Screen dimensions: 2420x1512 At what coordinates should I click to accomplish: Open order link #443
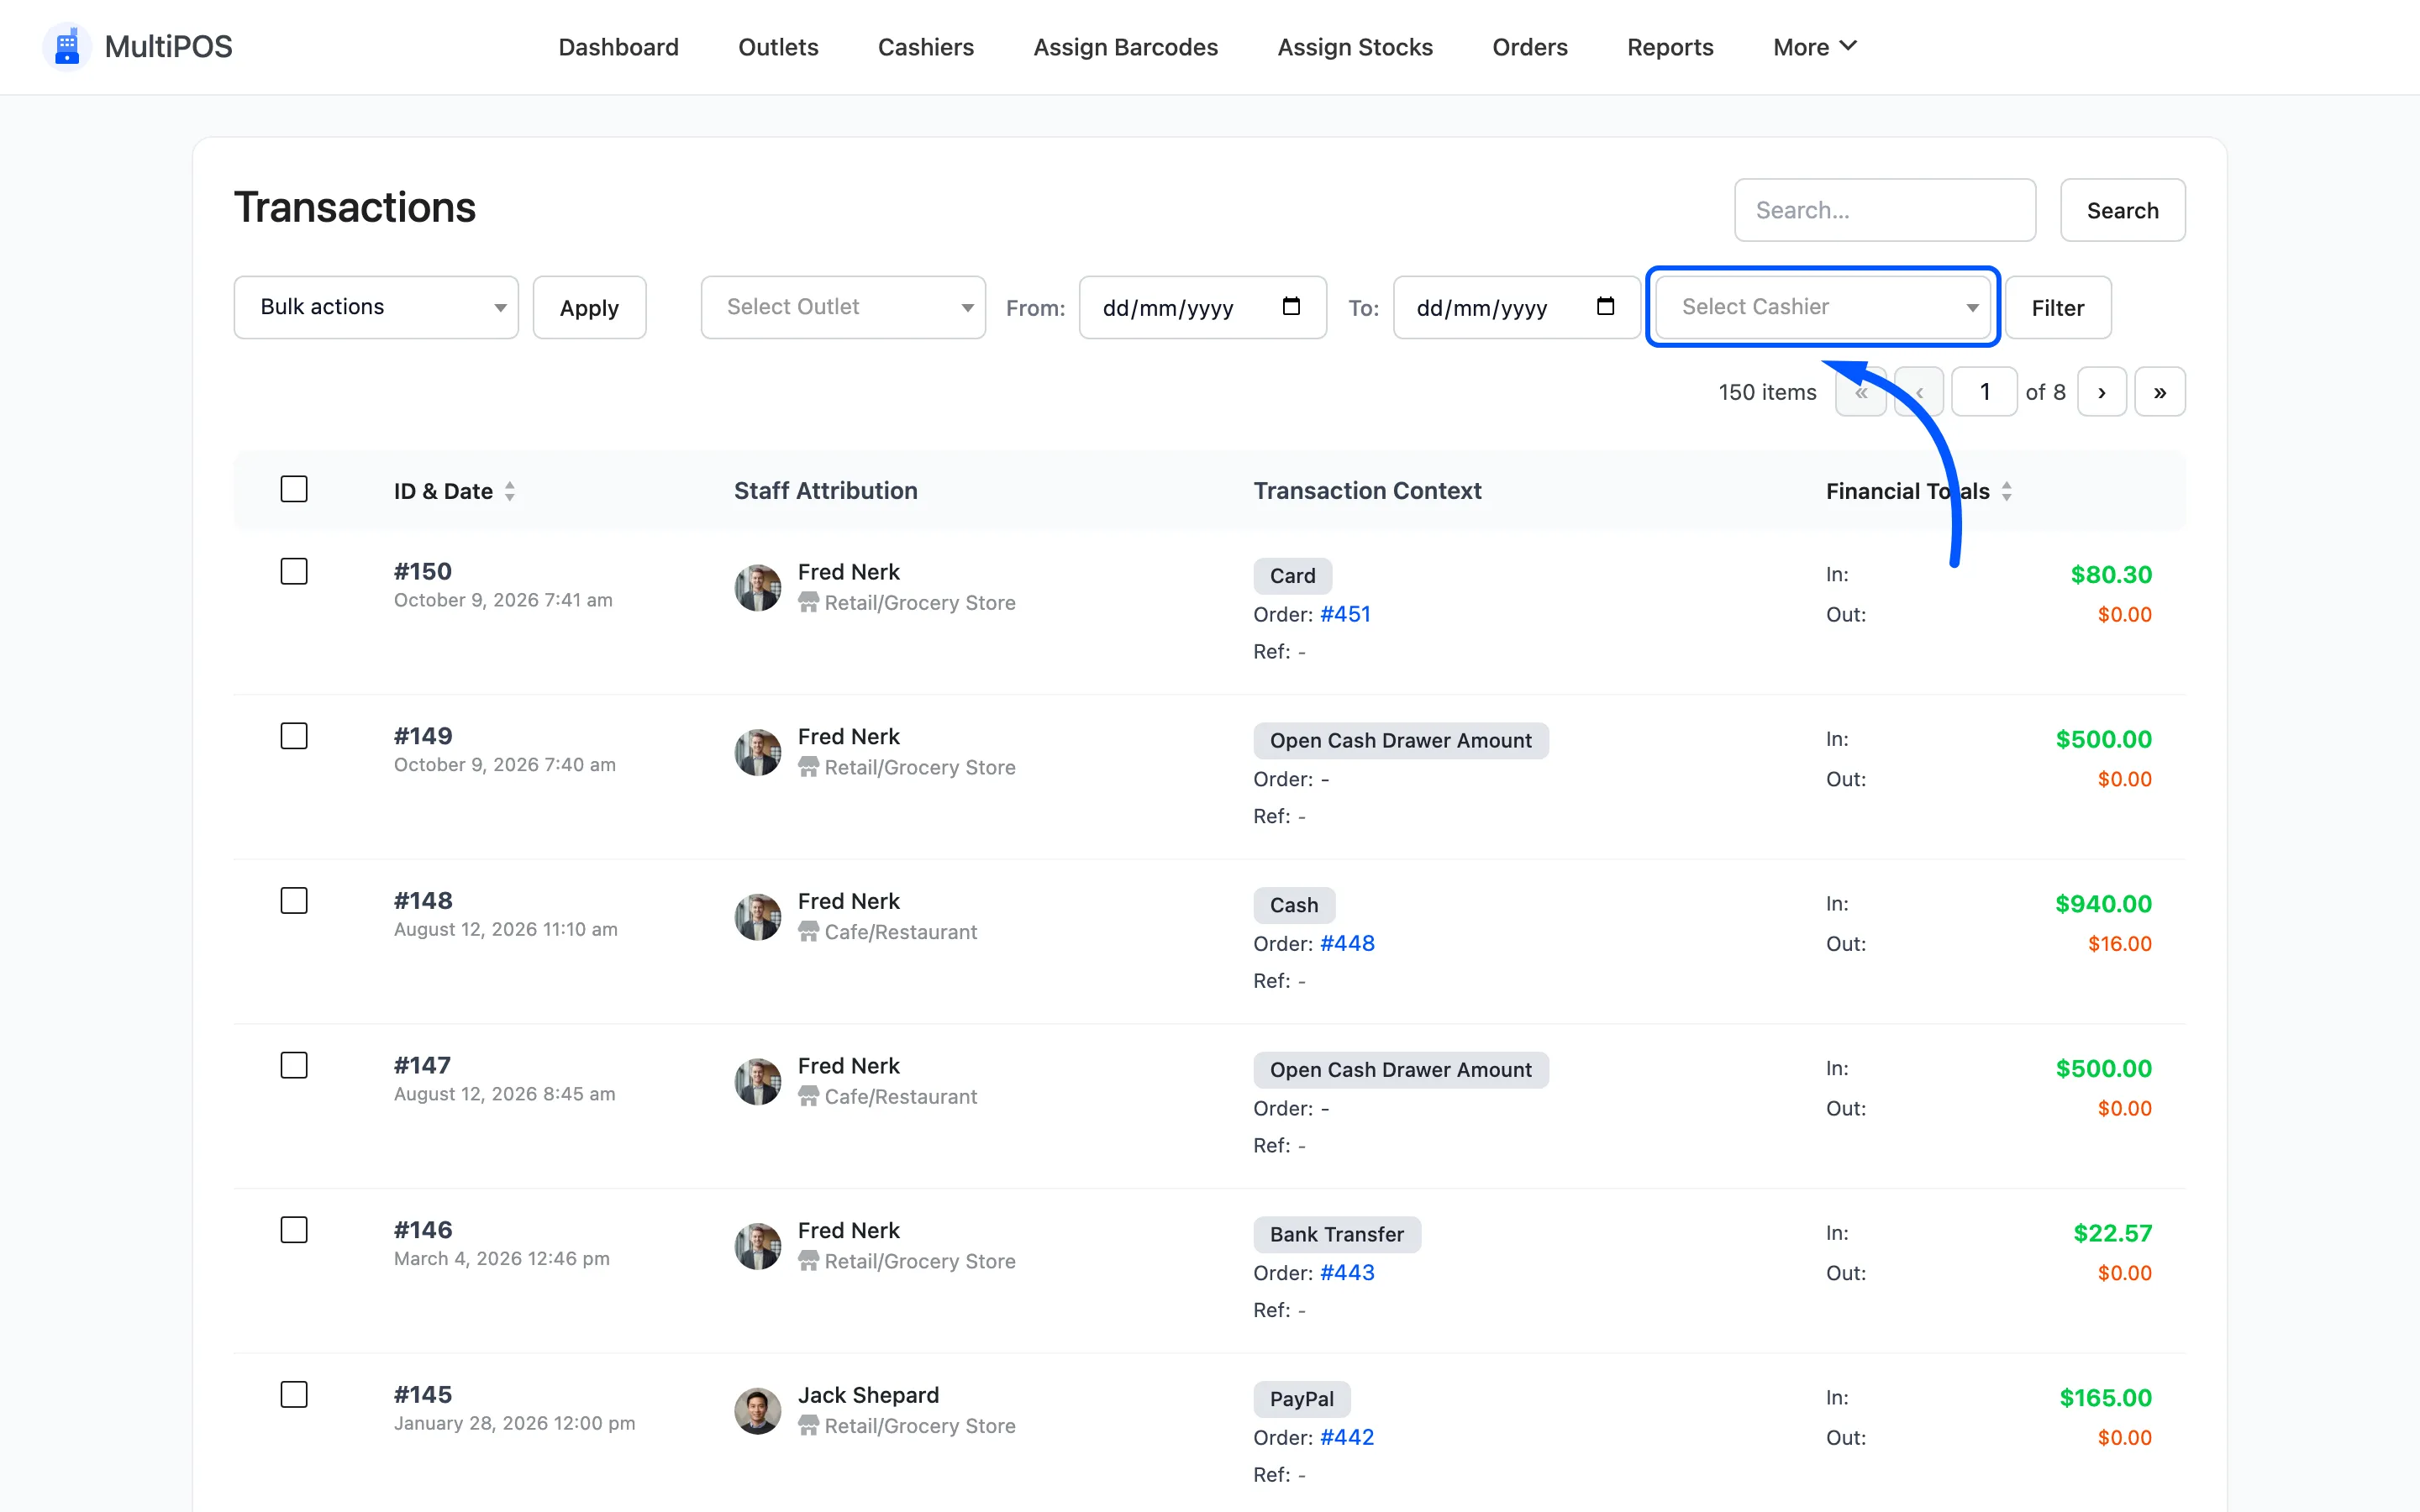1347,1272
